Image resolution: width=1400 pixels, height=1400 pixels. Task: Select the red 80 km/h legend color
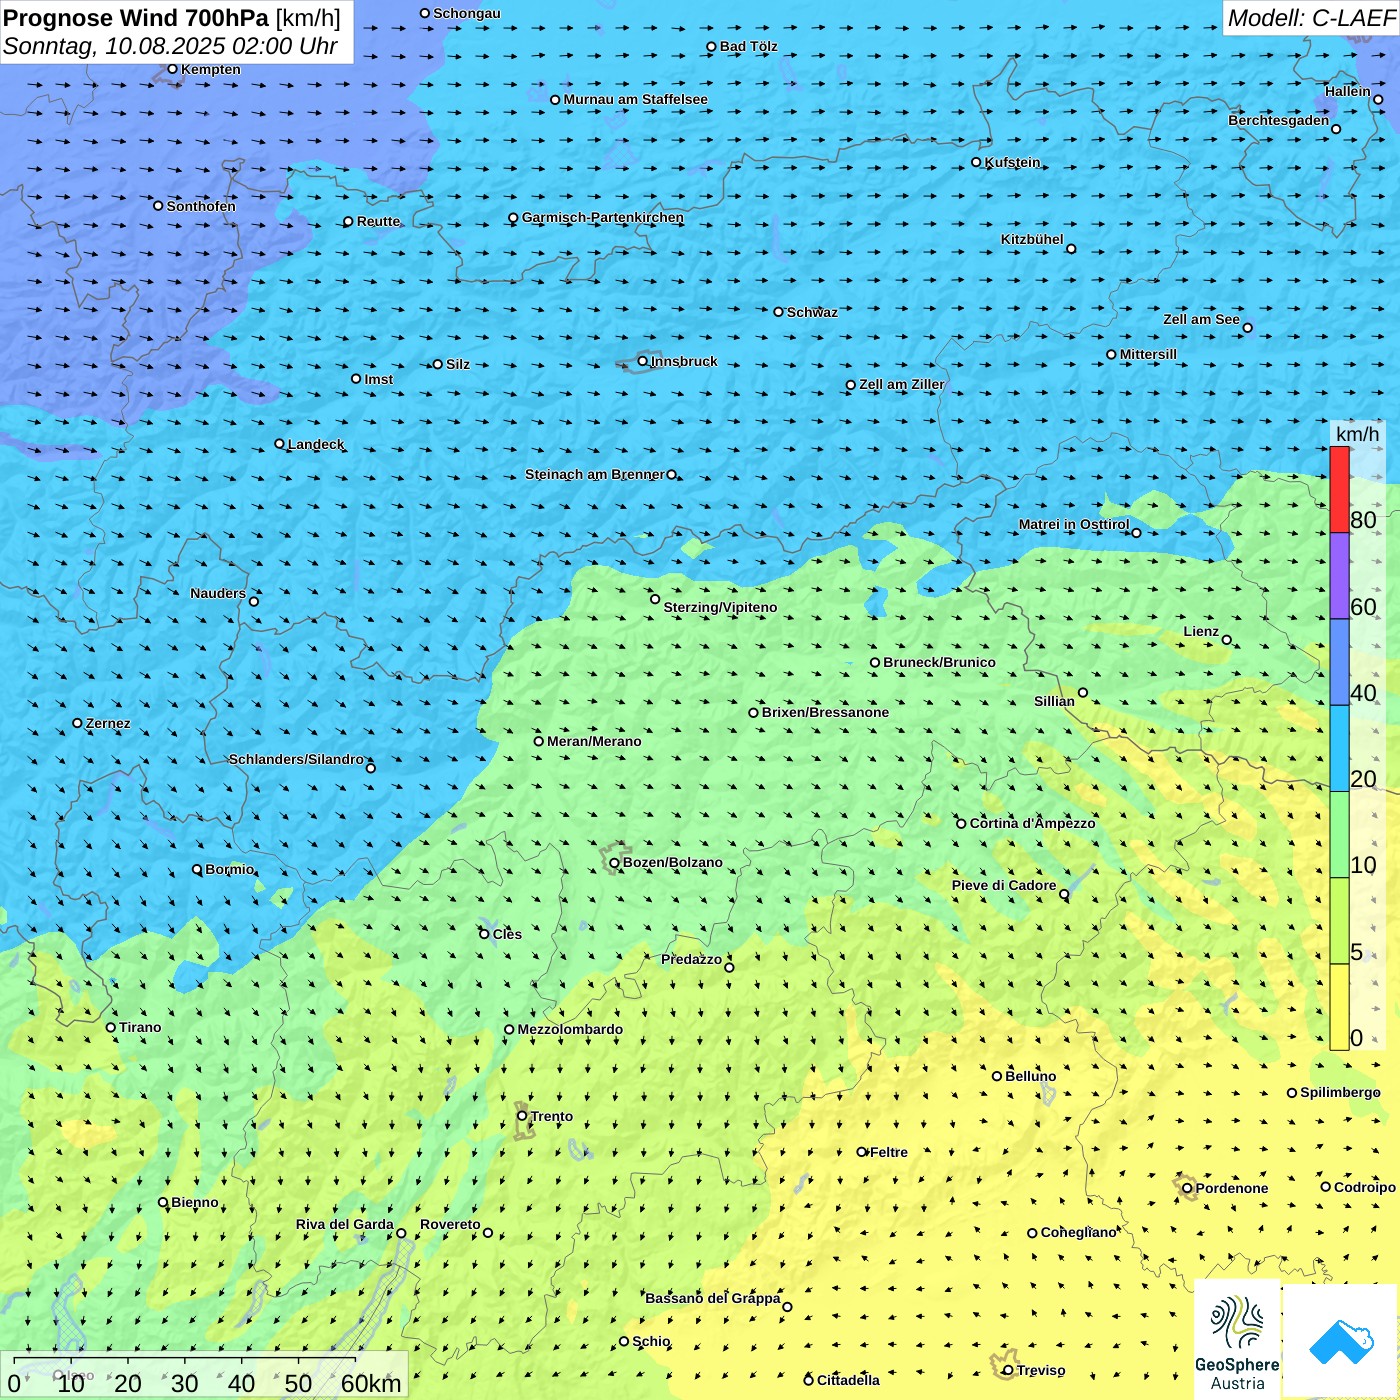point(1339,489)
